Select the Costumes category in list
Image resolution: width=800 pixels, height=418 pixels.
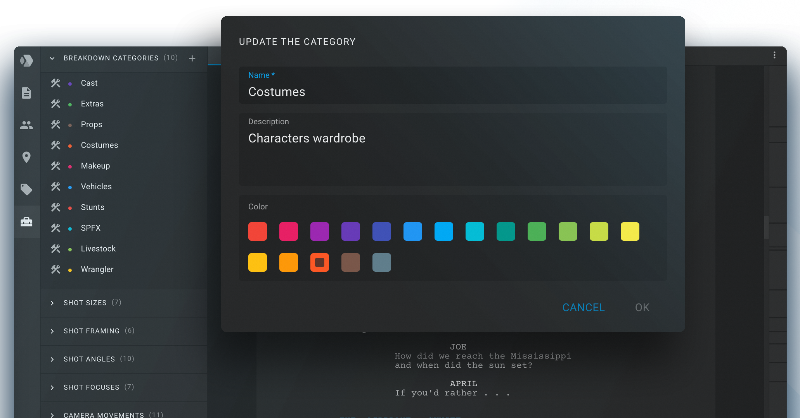pyautogui.click(x=99, y=145)
